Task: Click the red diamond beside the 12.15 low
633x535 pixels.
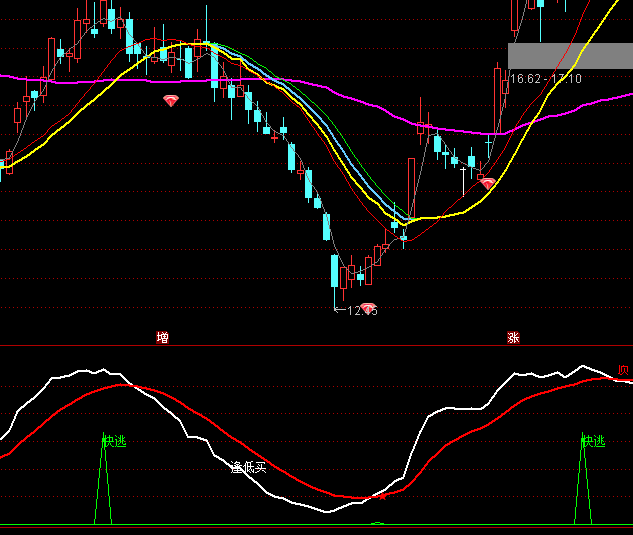Action: [368, 308]
